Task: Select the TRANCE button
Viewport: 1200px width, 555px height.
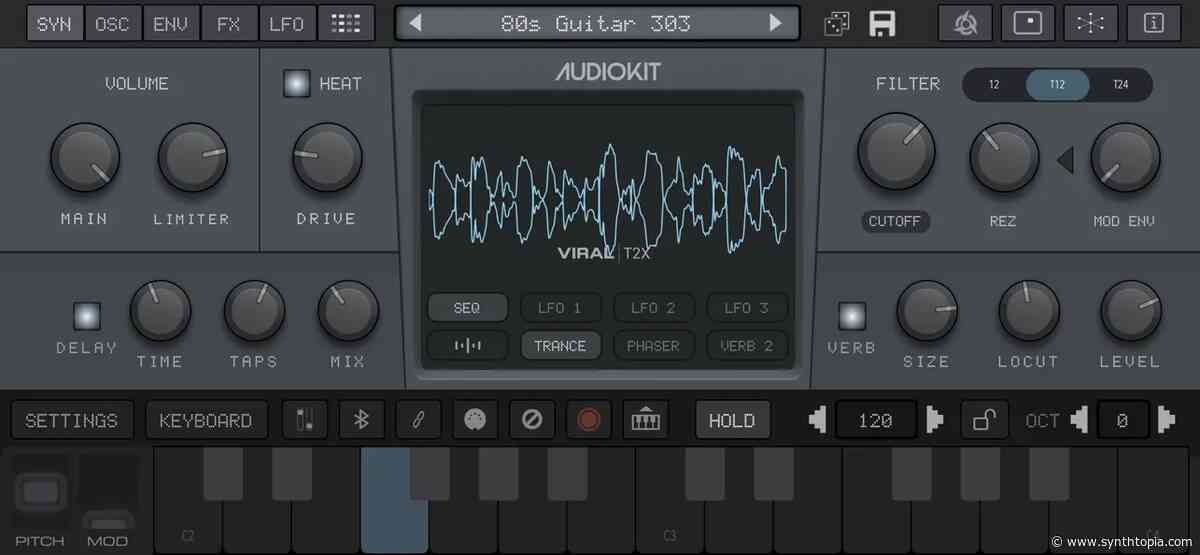Action: (560, 346)
